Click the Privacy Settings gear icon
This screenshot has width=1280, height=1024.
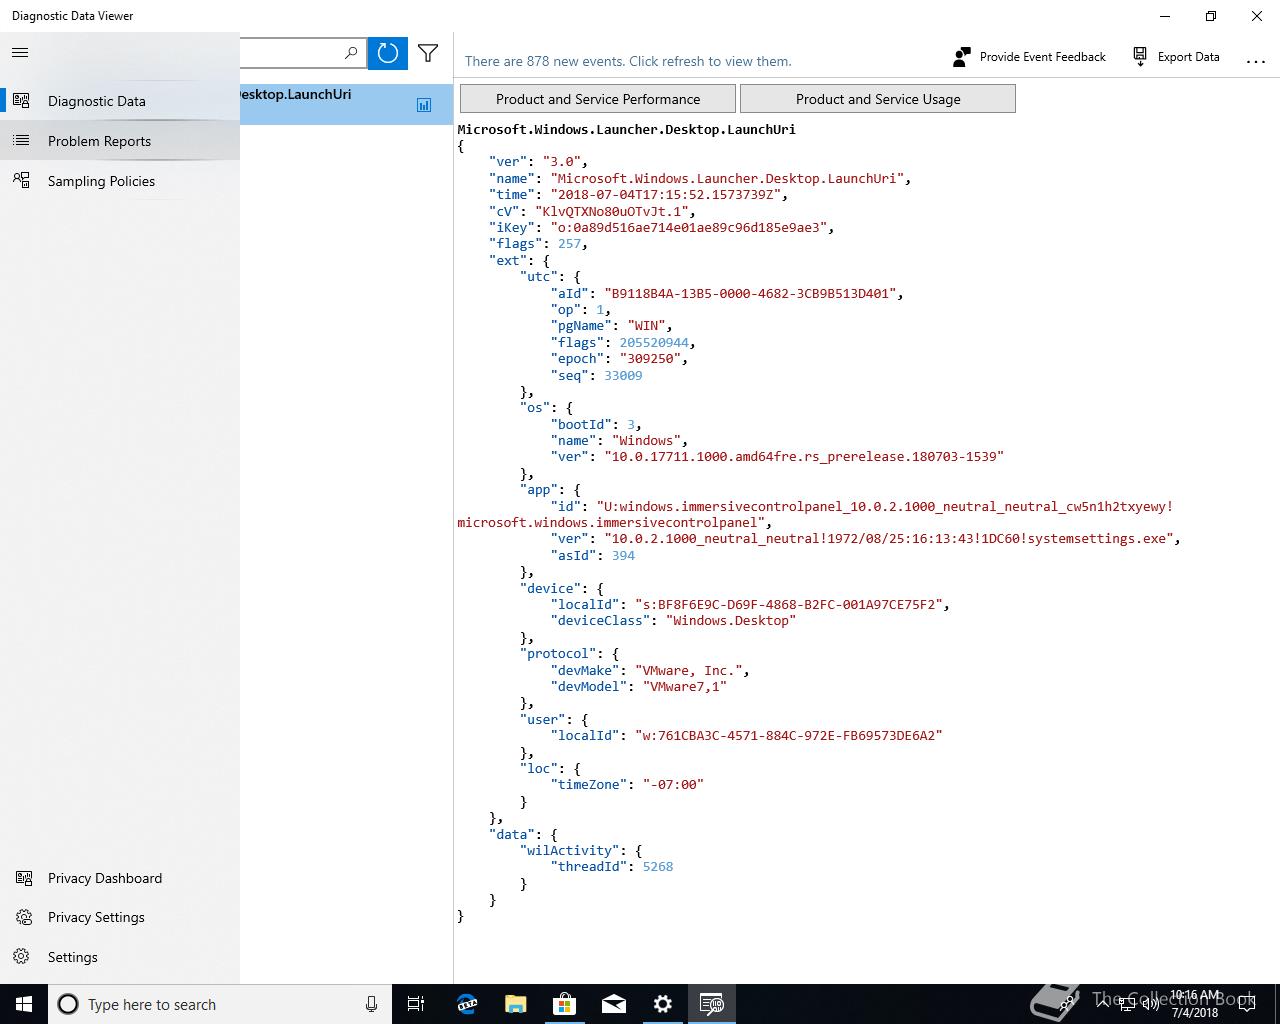point(23,917)
